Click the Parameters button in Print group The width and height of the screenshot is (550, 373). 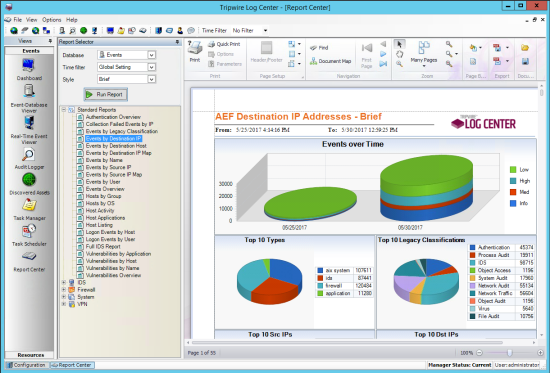pos(225,64)
